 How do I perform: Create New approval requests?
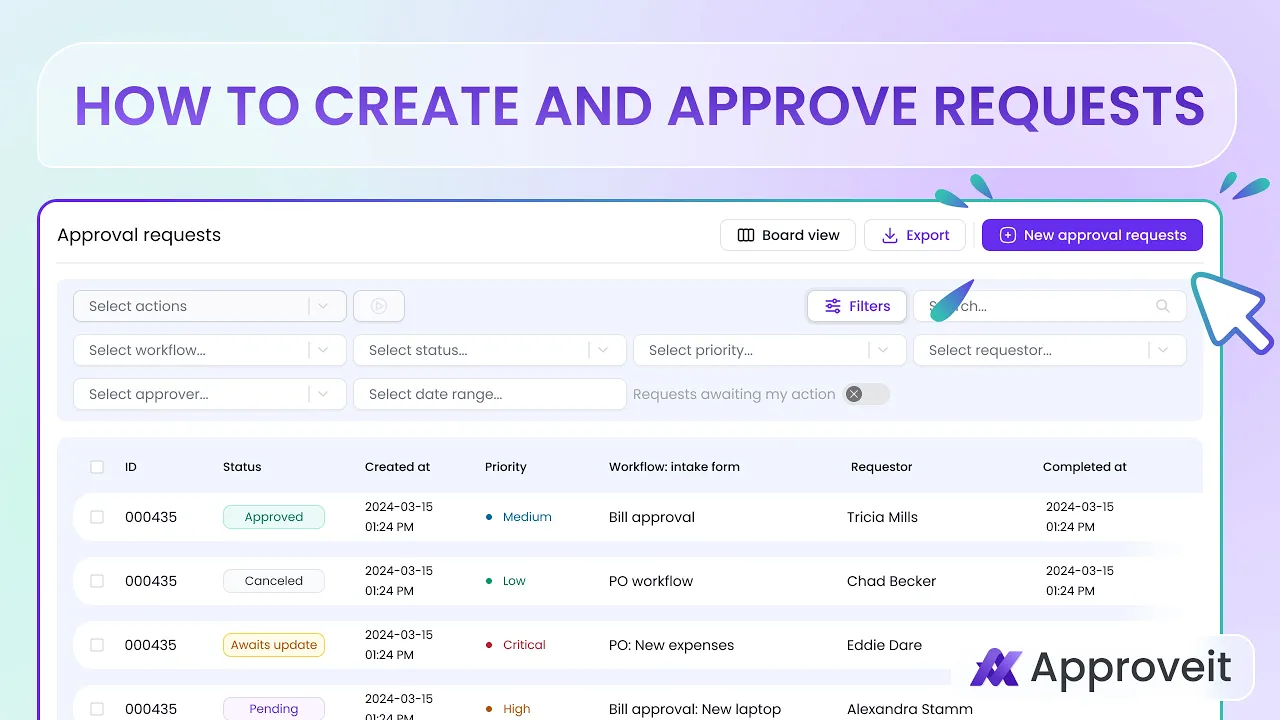coord(1092,235)
